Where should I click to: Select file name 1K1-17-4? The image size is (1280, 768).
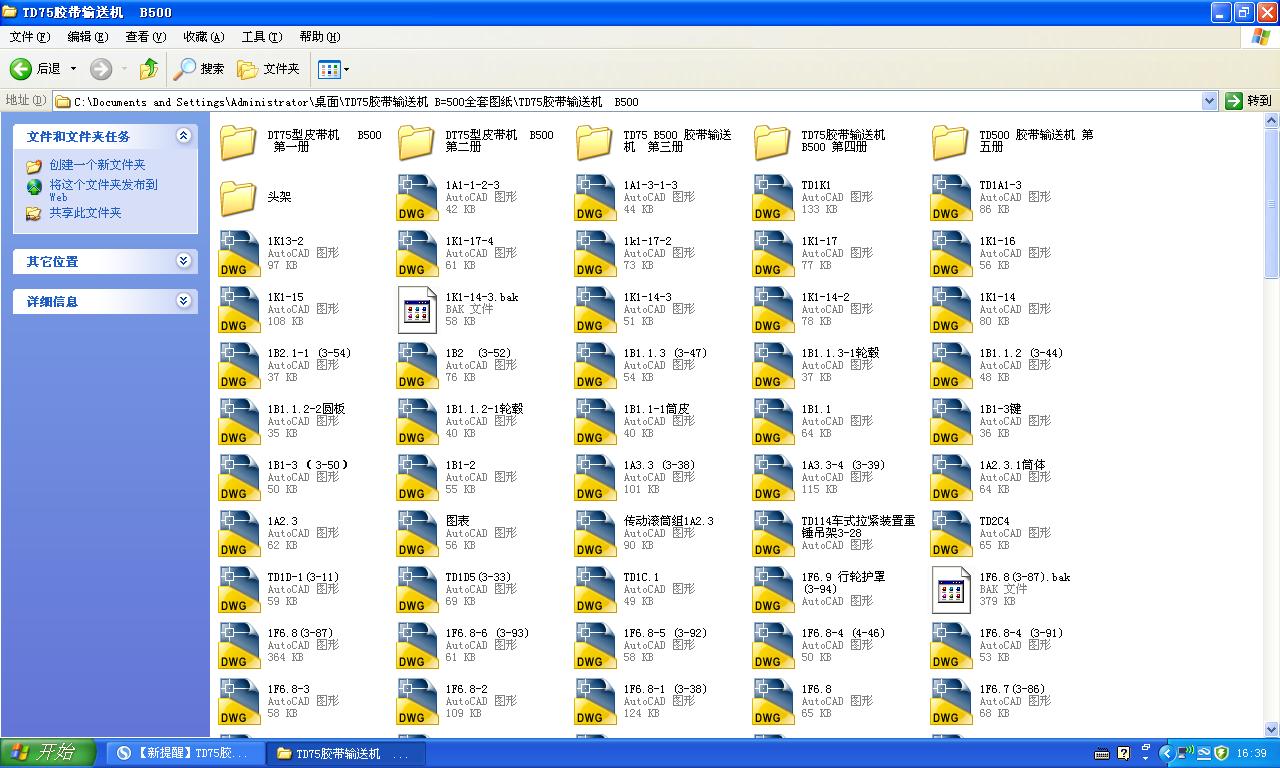(469, 241)
